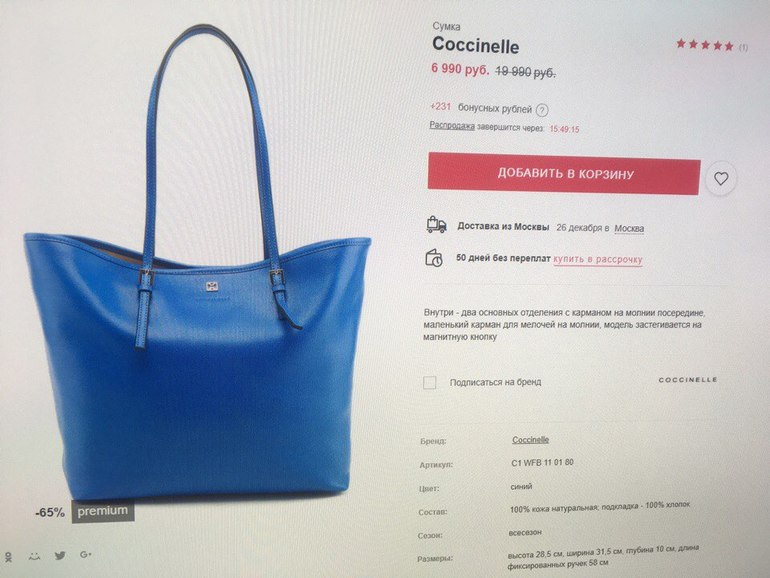The height and width of the screenshot is (578, 770).
Task: Click the COCCINELLE brand logo
Action: 688,380
